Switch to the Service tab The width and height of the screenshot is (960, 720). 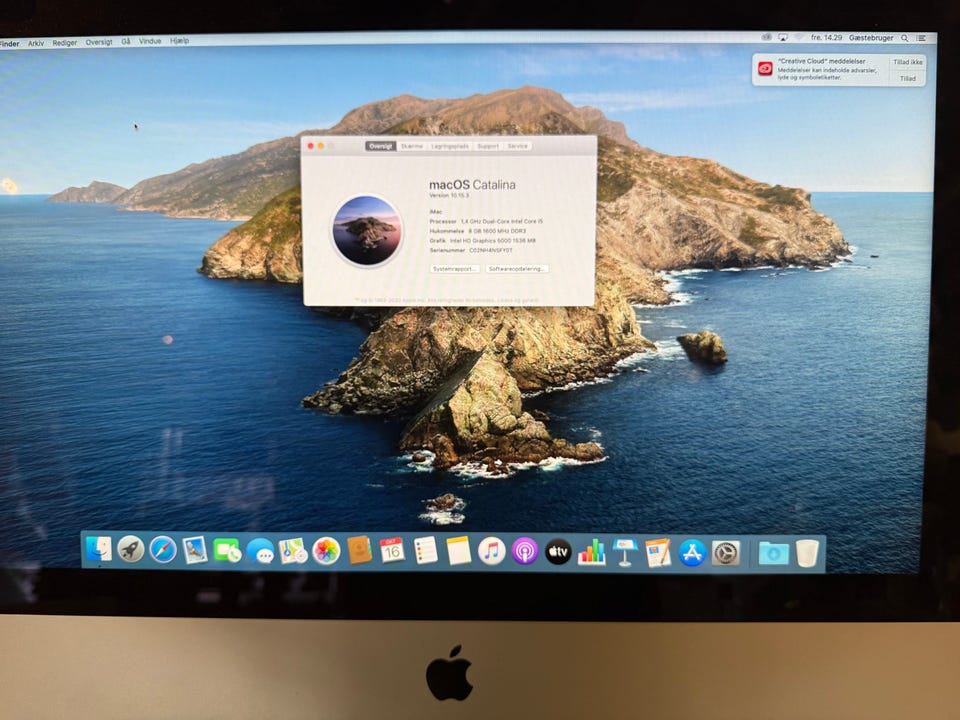[517, 146]
